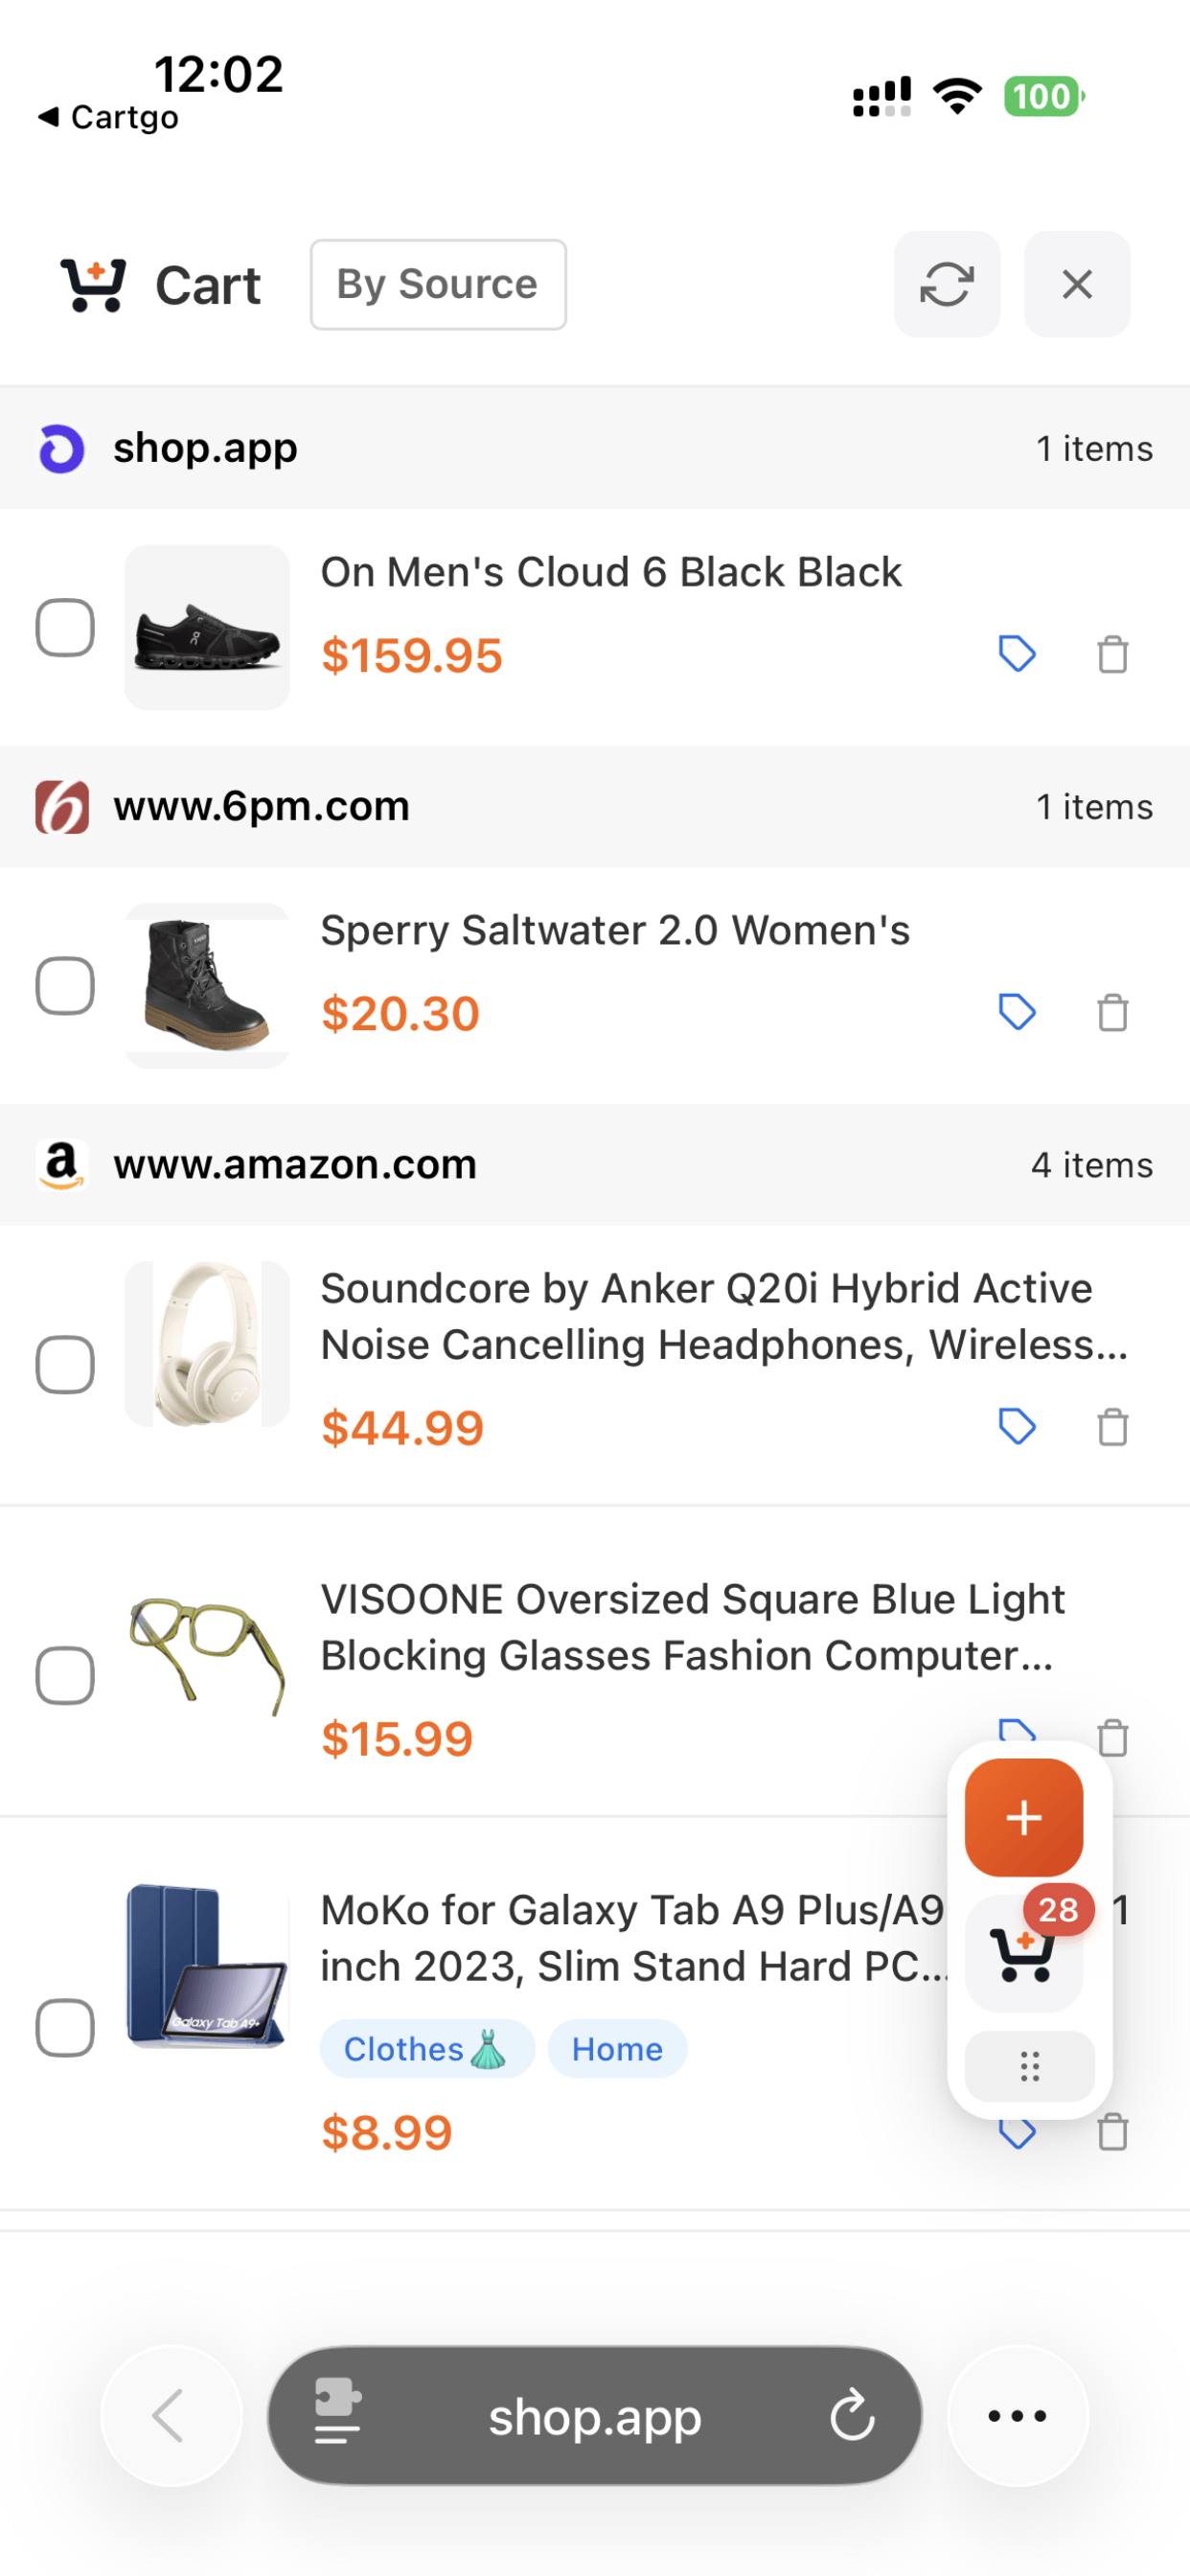Viewport: 1190px width, 2576px height.
Task: Tag the Sperry Saltwater 2.0 item
Action: click(x=1017, y=1012)
